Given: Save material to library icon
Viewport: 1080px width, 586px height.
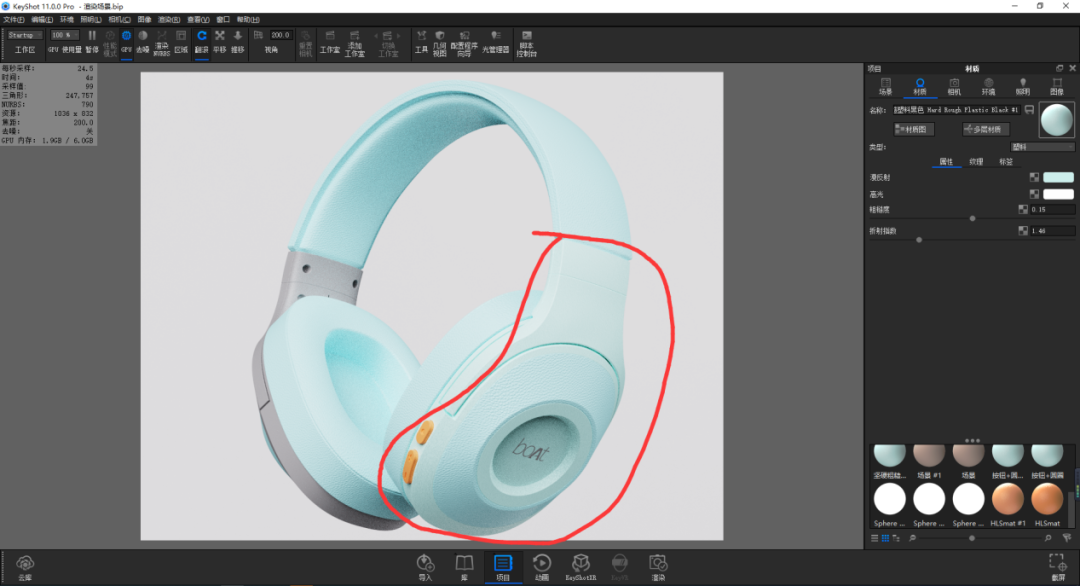Looking at the screenshot, I should point(1029,110).
